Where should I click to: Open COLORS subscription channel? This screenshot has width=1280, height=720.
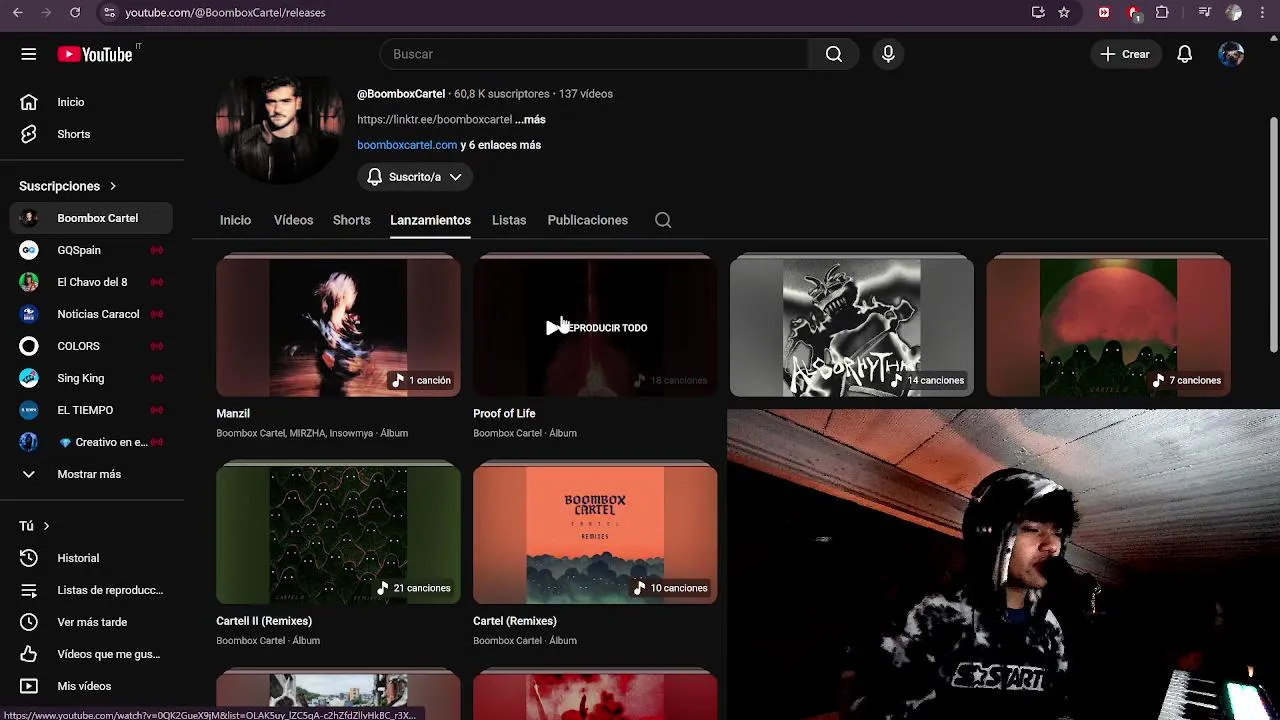point(92,346)
